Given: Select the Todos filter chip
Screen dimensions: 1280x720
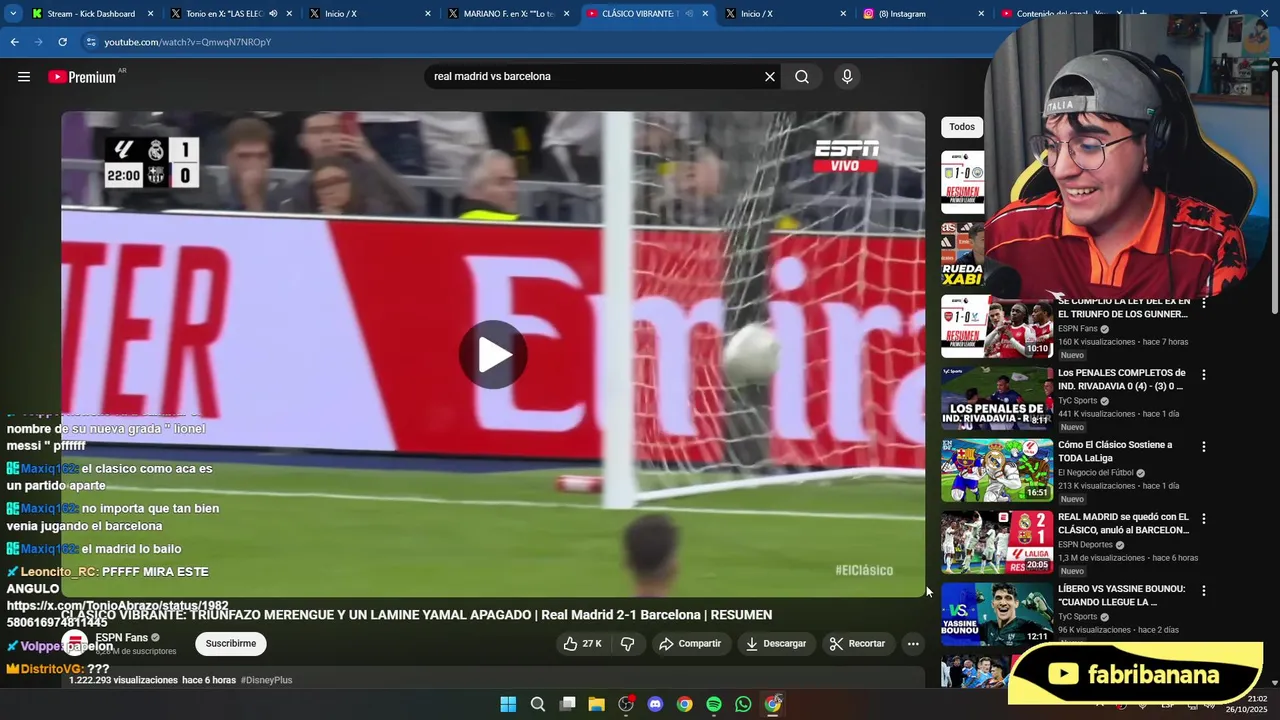Looking at the screenshot, I should (962, 127).
